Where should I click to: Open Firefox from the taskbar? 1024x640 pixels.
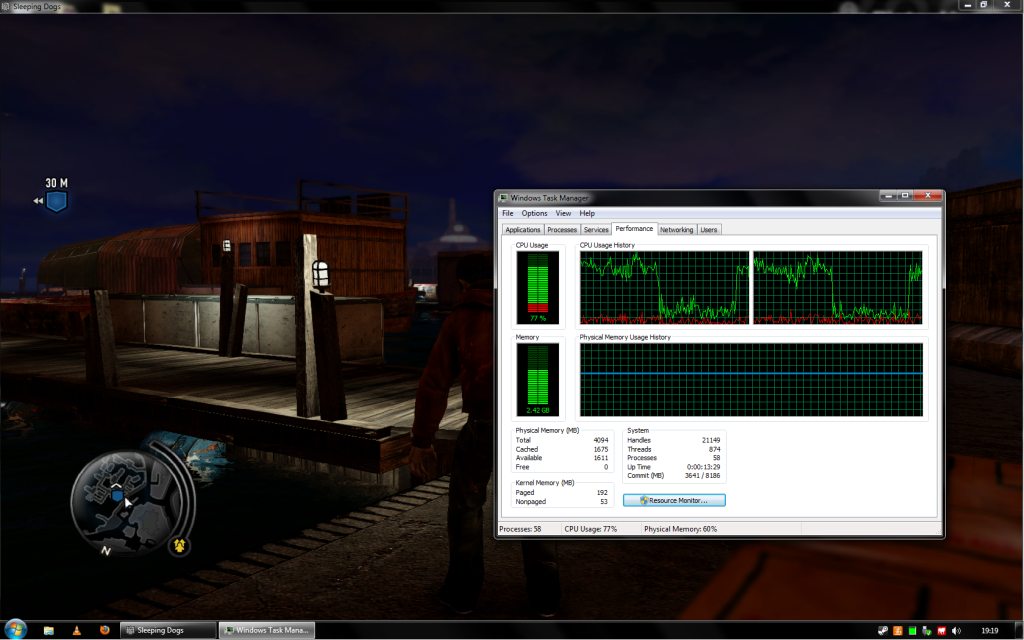103,630
